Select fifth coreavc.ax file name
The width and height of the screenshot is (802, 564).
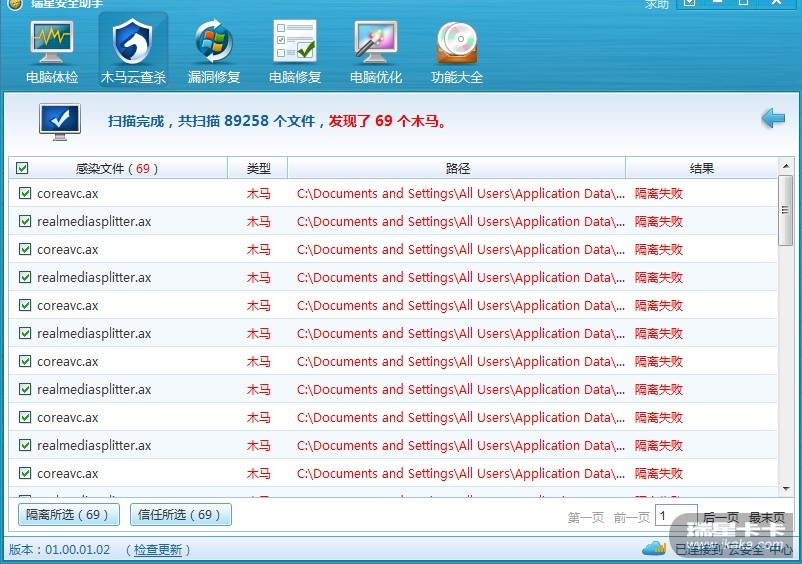[68, 417]
